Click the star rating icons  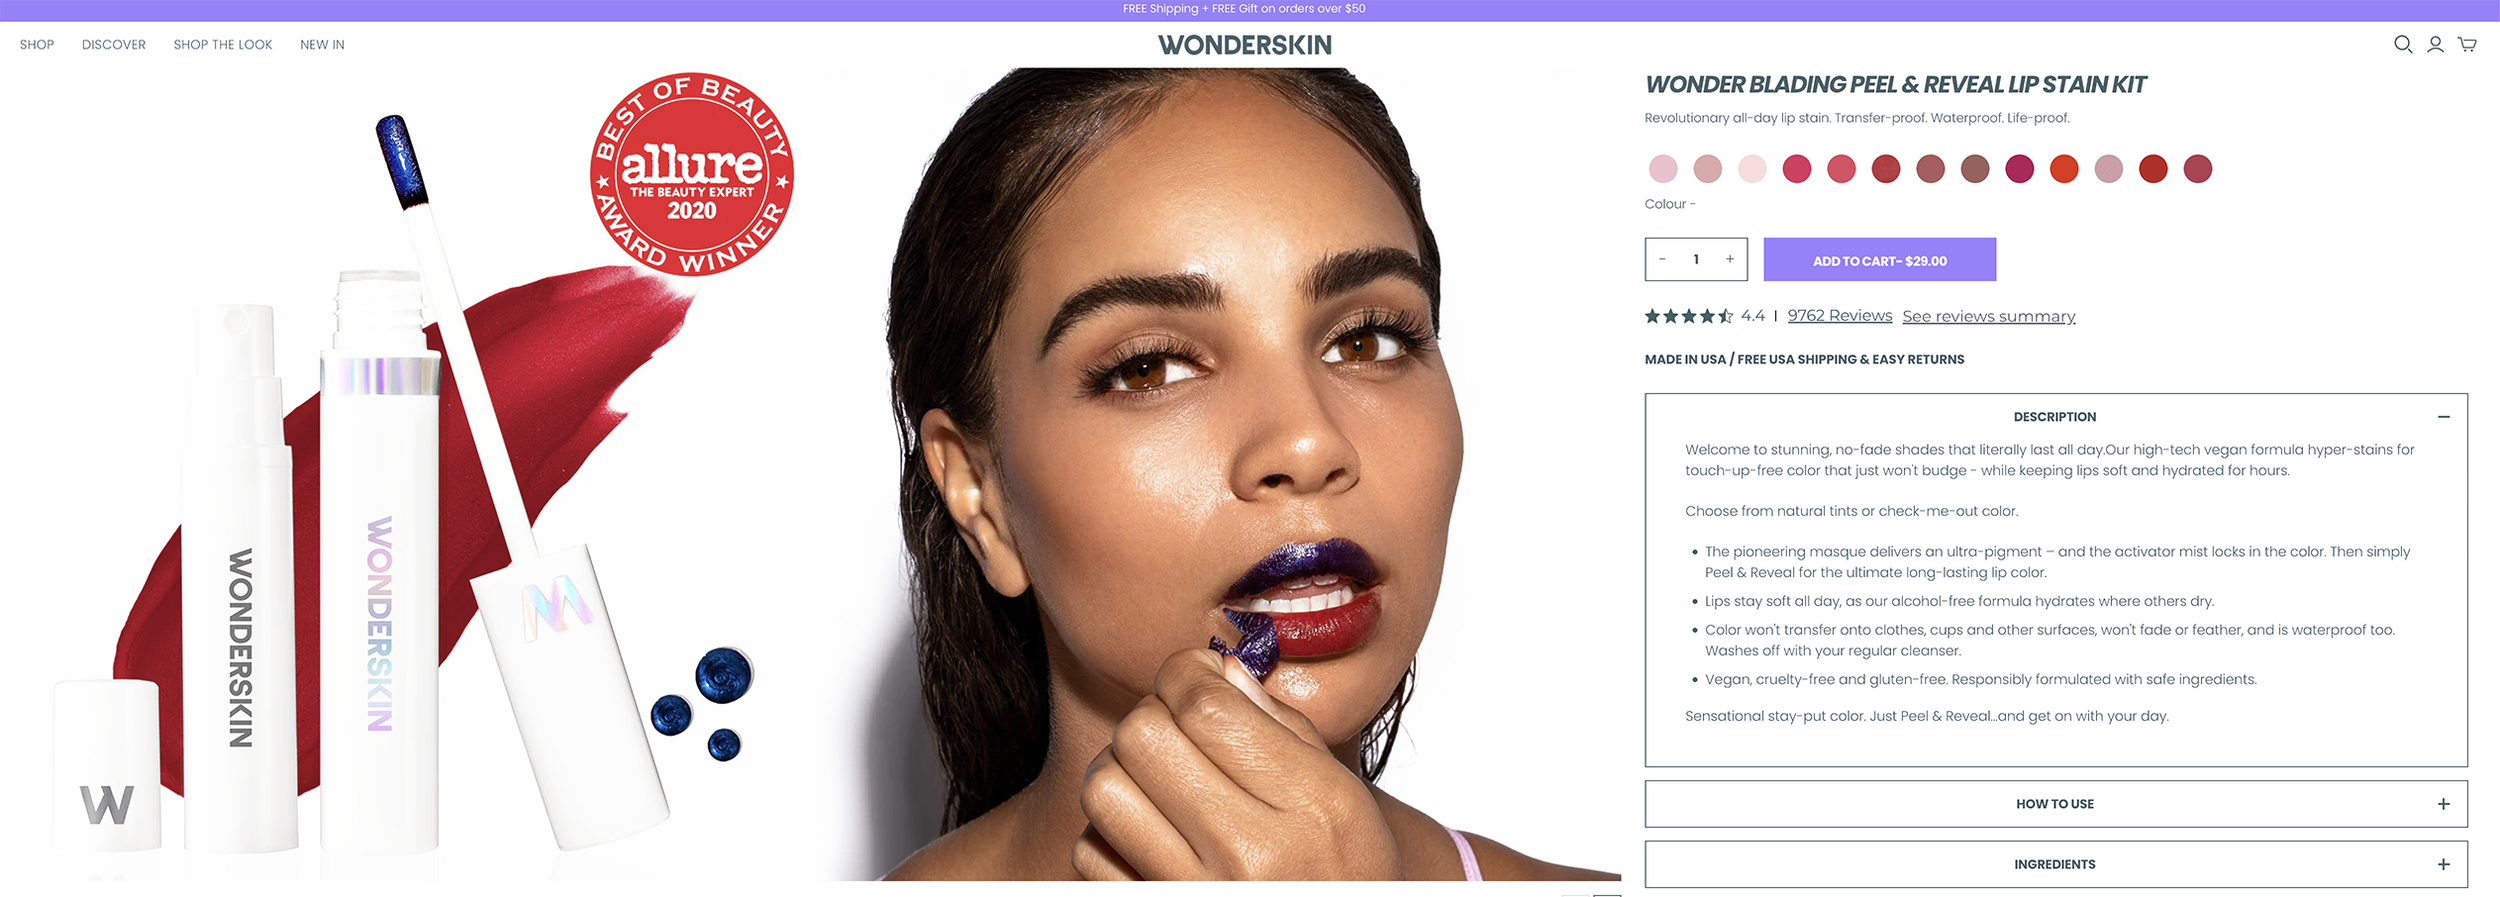pyautogui.click(x=1689, y=316)
